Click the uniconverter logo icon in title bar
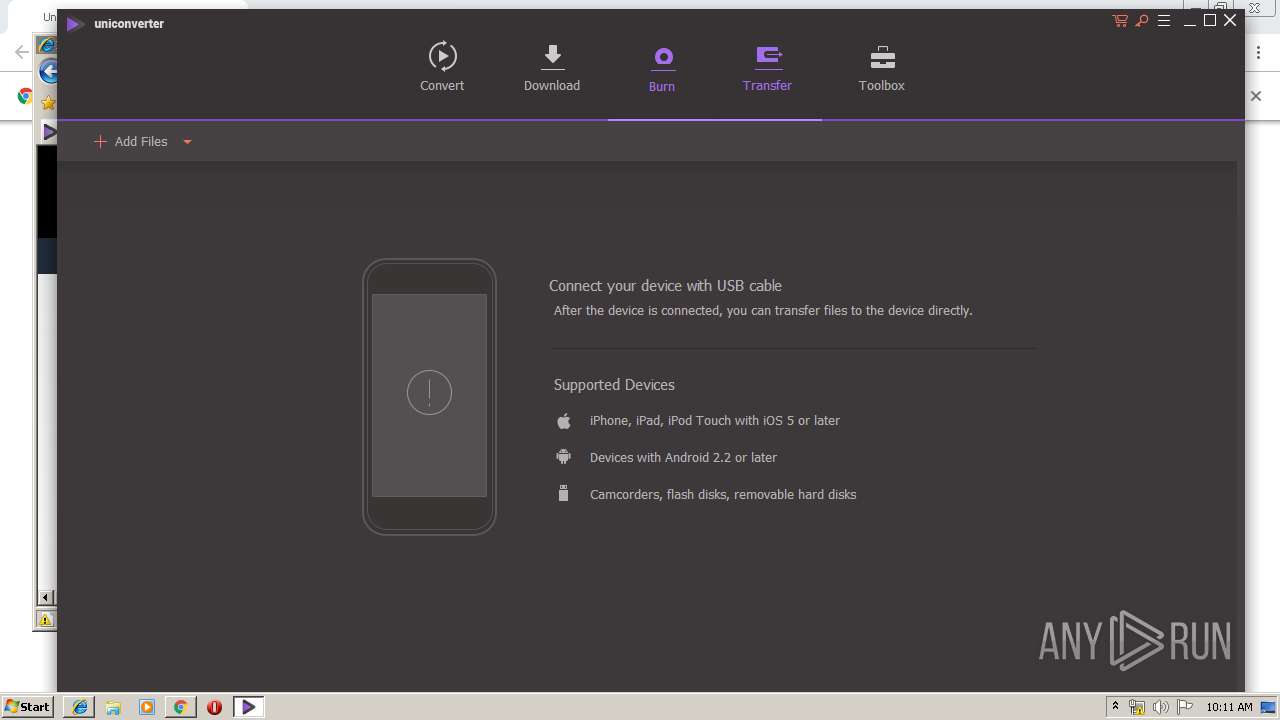The image size is (1280, 720). point(74,24)
